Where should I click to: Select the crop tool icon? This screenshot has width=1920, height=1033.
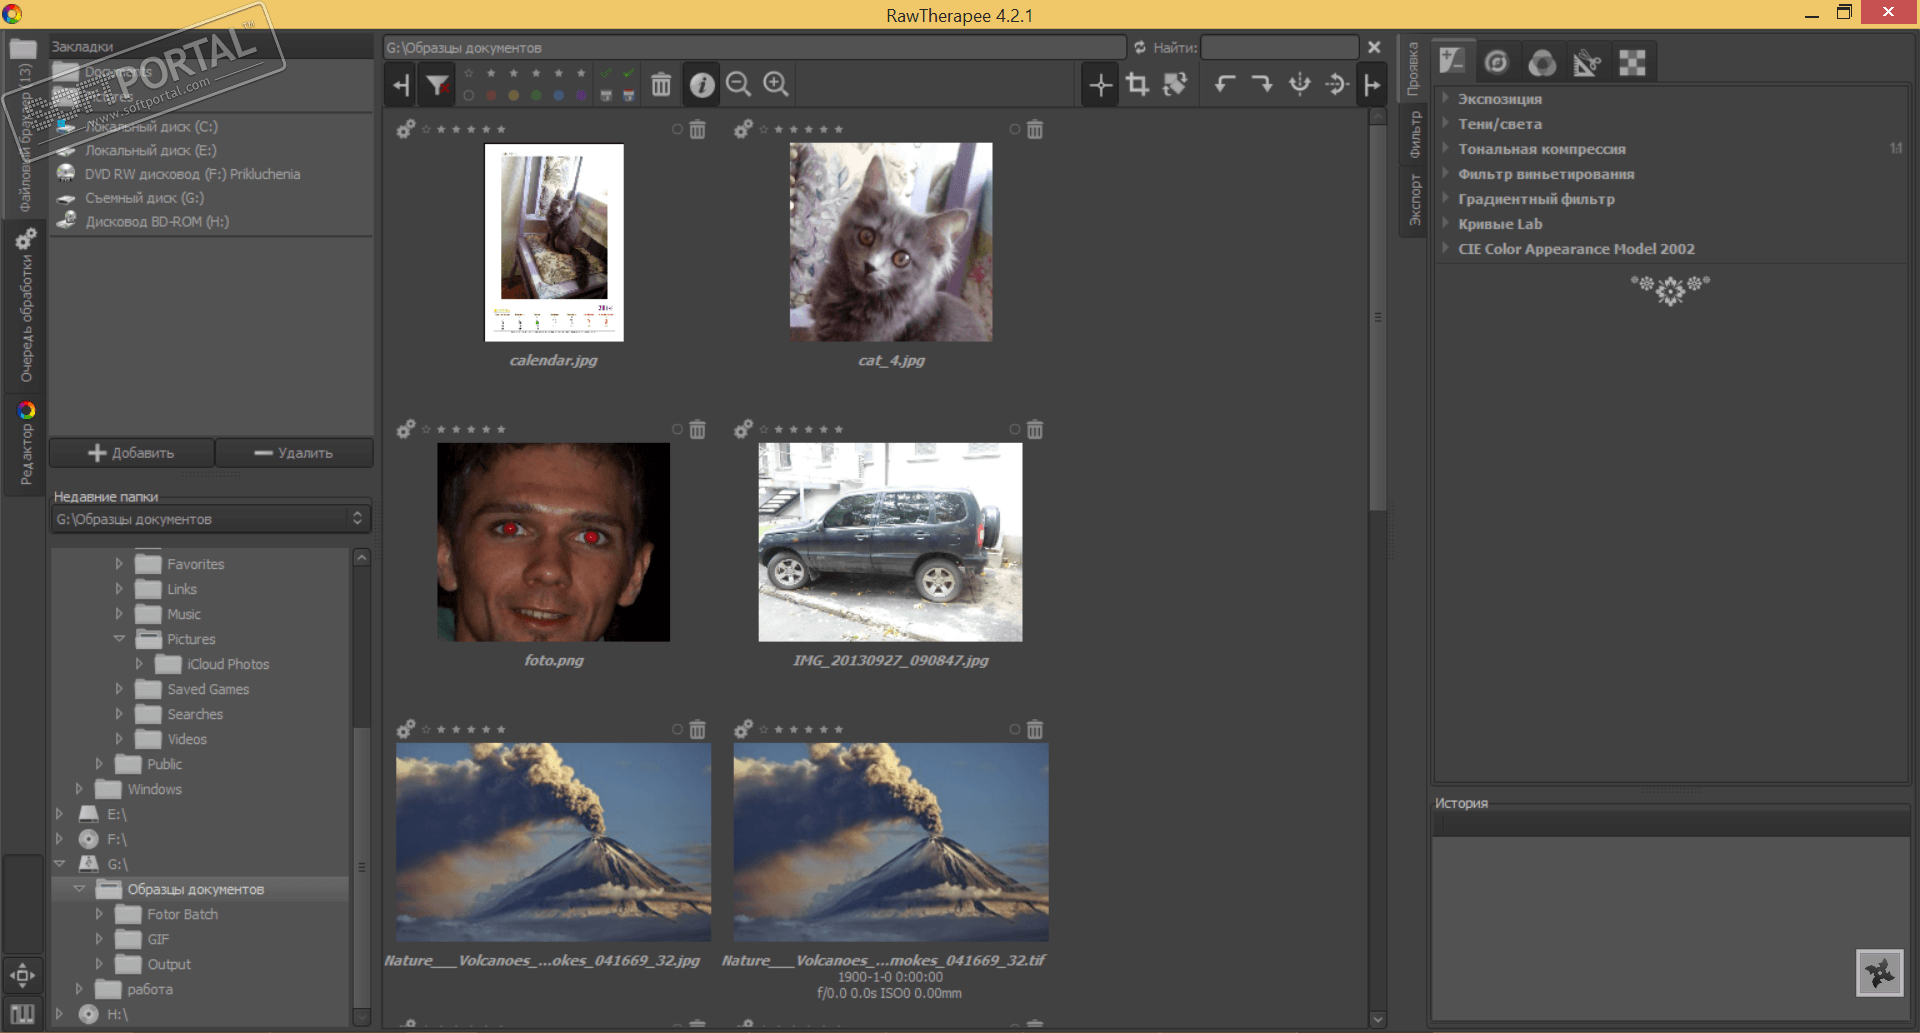point(1138,85)
